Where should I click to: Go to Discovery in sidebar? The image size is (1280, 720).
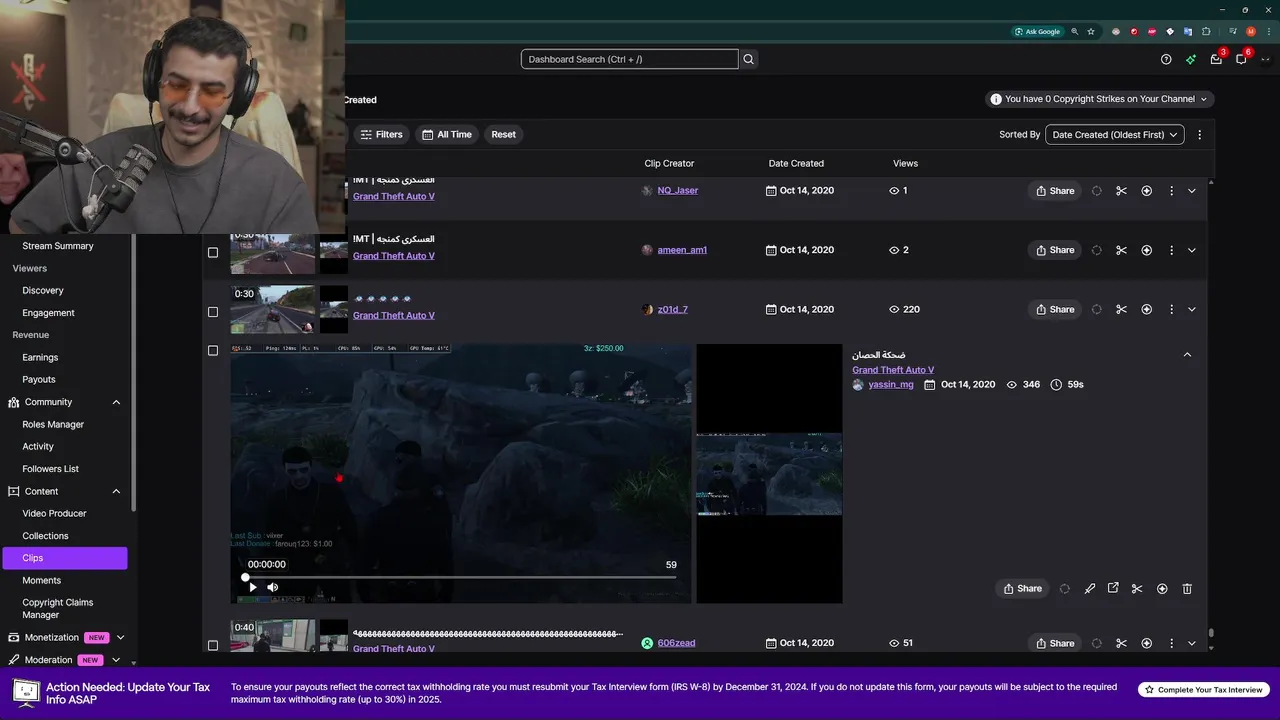pos(43,290)
